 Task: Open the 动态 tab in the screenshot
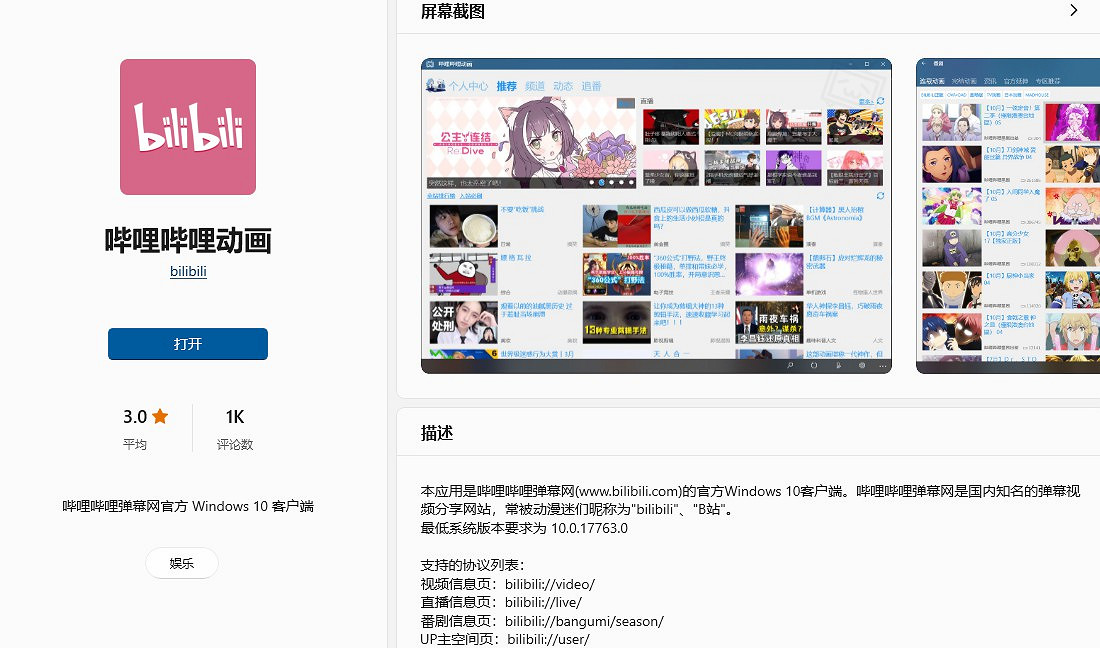[563, 87]
